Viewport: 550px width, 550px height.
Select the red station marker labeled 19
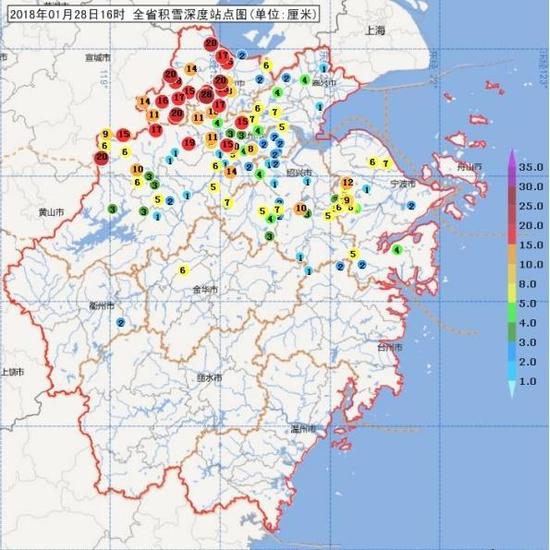189,143
